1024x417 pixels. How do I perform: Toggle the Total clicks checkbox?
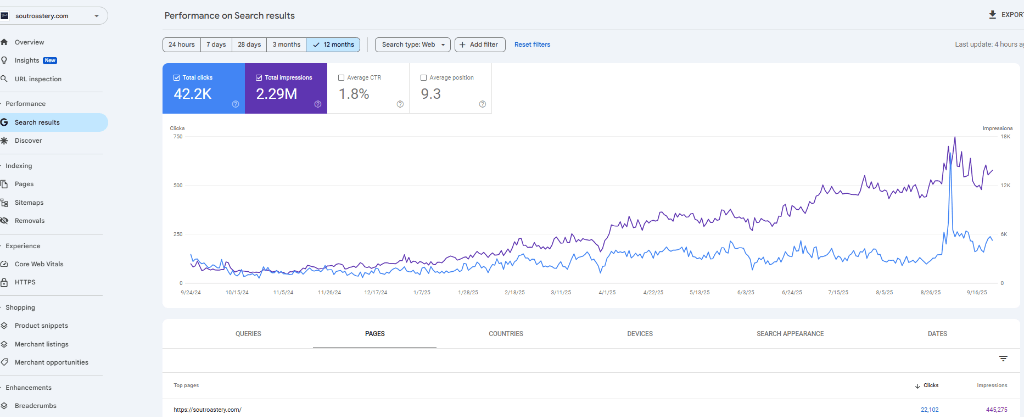[x=176, y=77]
